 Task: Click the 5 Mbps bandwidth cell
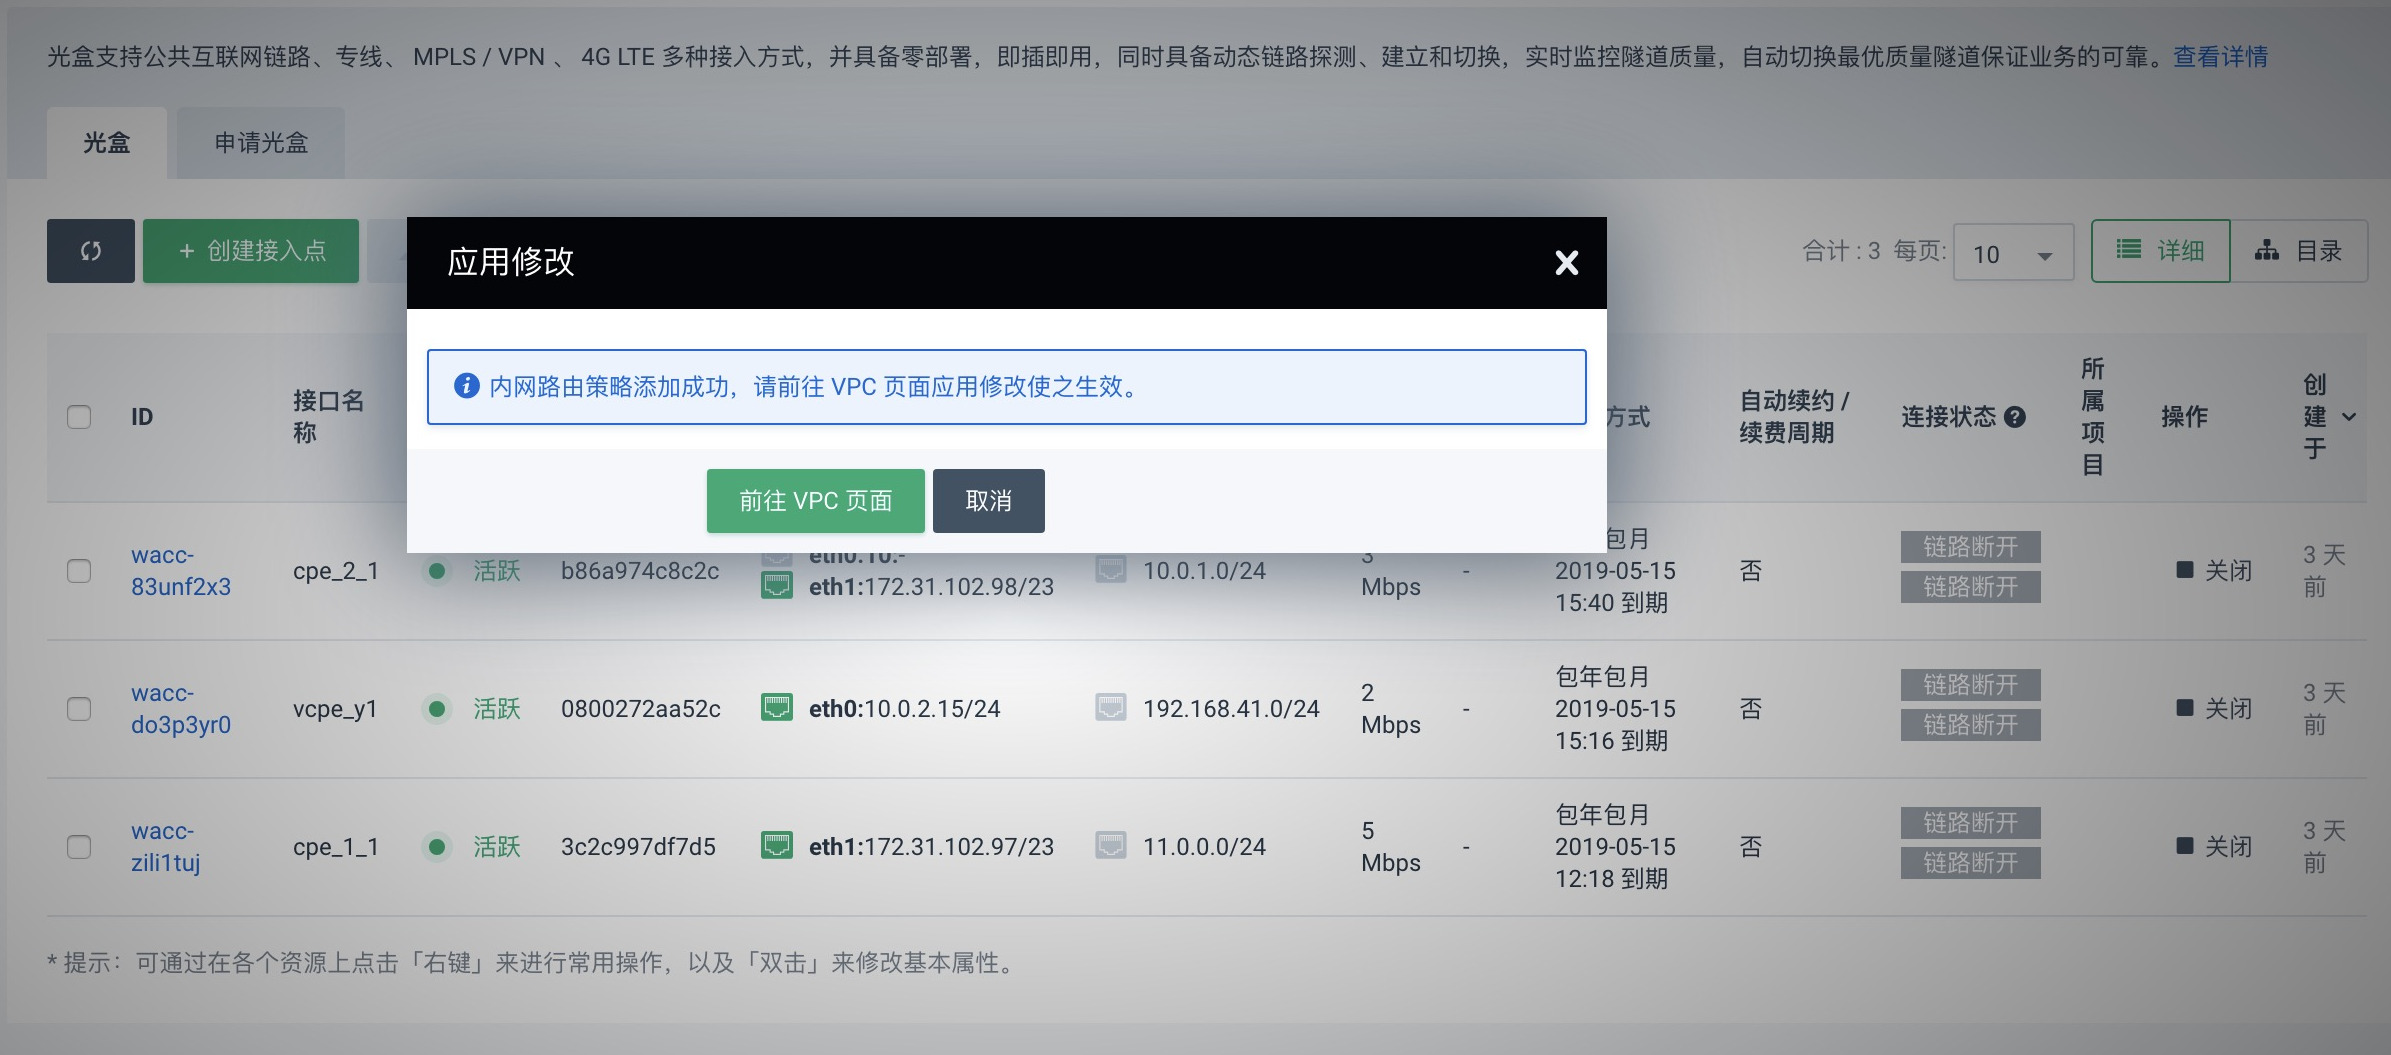[x=1391, y=847]
